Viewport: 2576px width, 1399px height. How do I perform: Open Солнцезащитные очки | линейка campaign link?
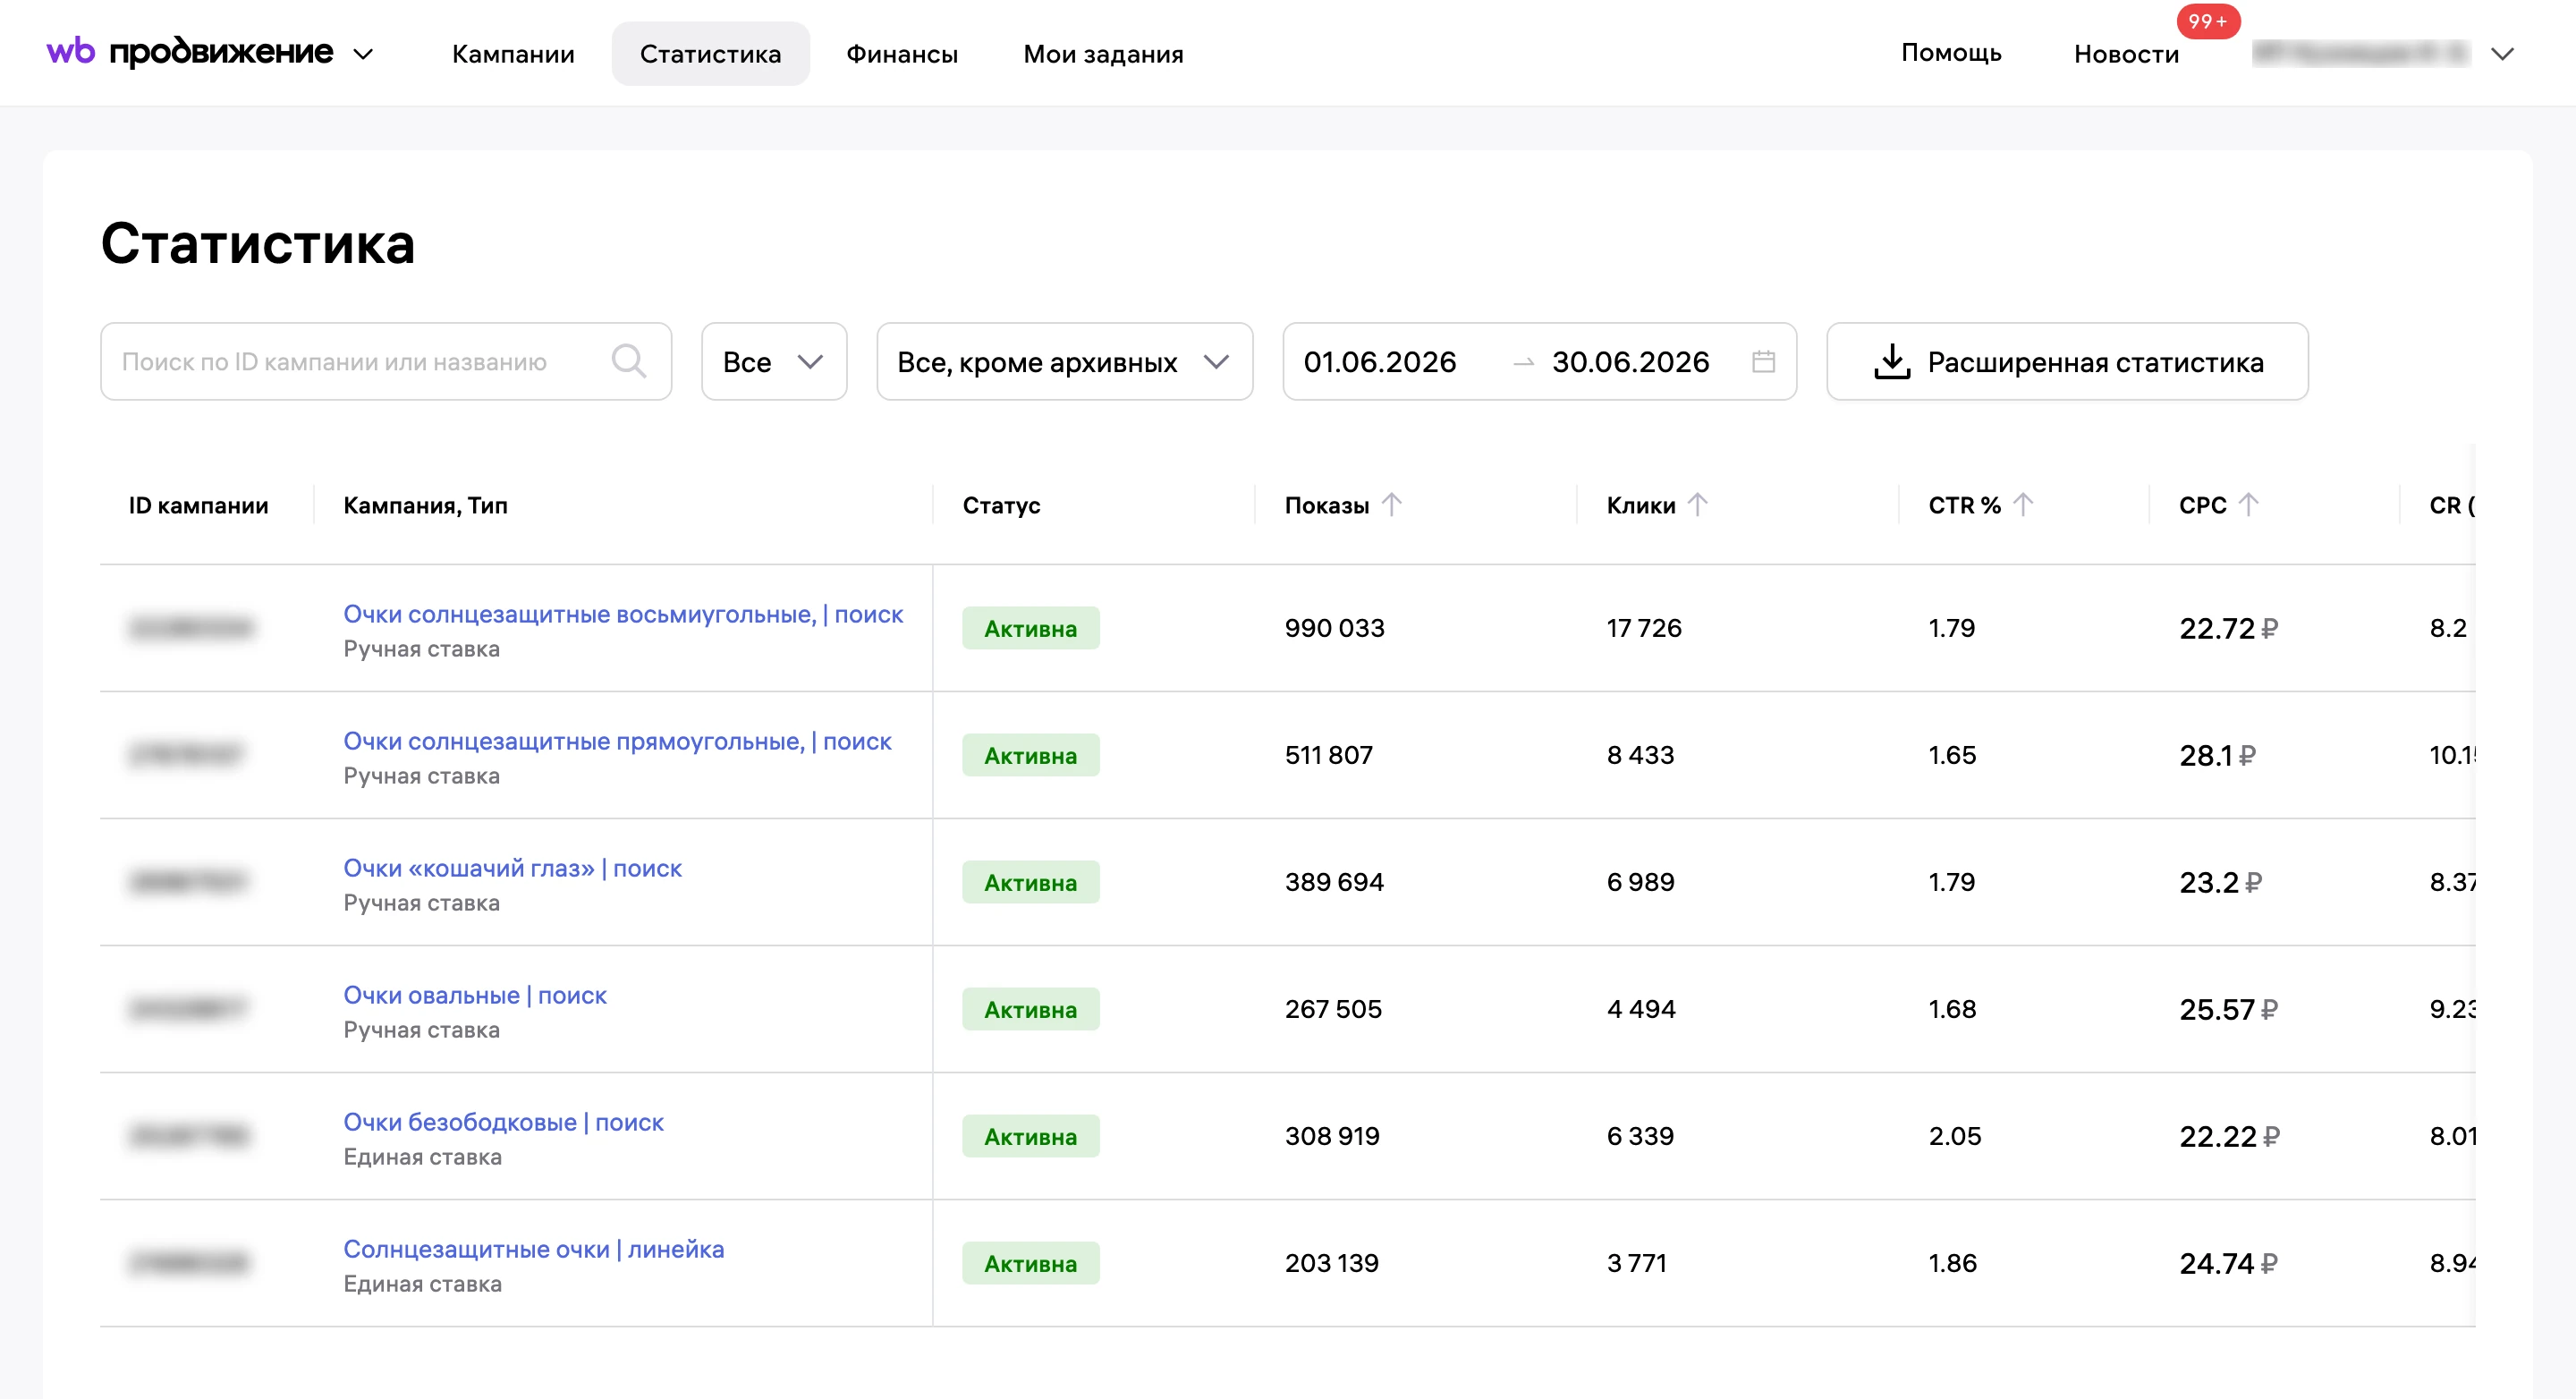pyautogui.click(x=533, y=1249)
